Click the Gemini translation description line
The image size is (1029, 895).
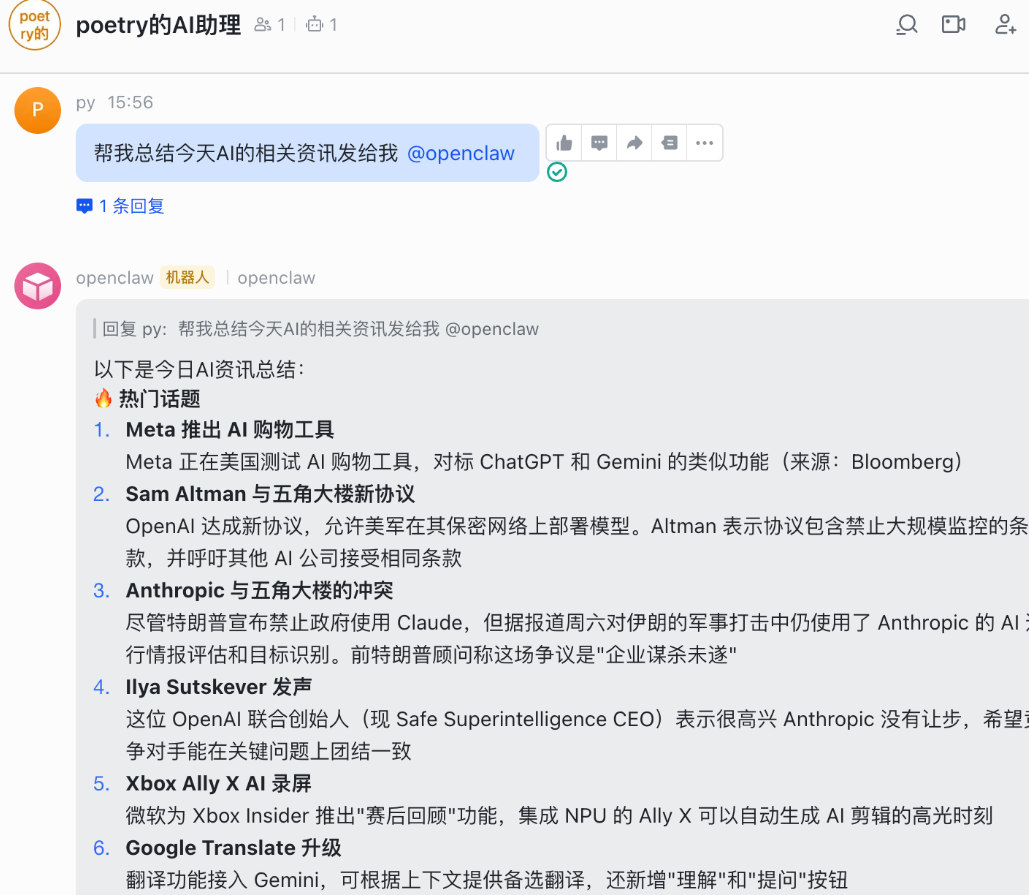[x=487, y=880]
